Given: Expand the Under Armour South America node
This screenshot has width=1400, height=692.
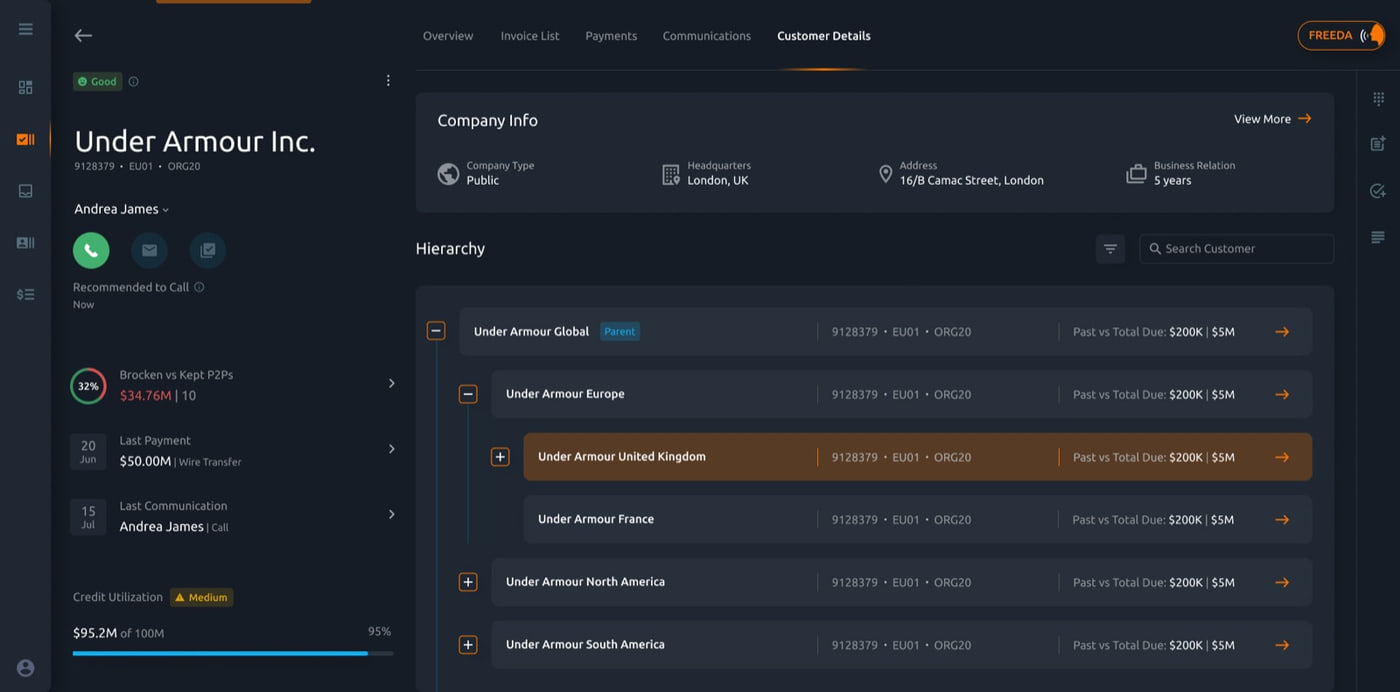Looking at the screenshot, I should [x=468, y=645].
